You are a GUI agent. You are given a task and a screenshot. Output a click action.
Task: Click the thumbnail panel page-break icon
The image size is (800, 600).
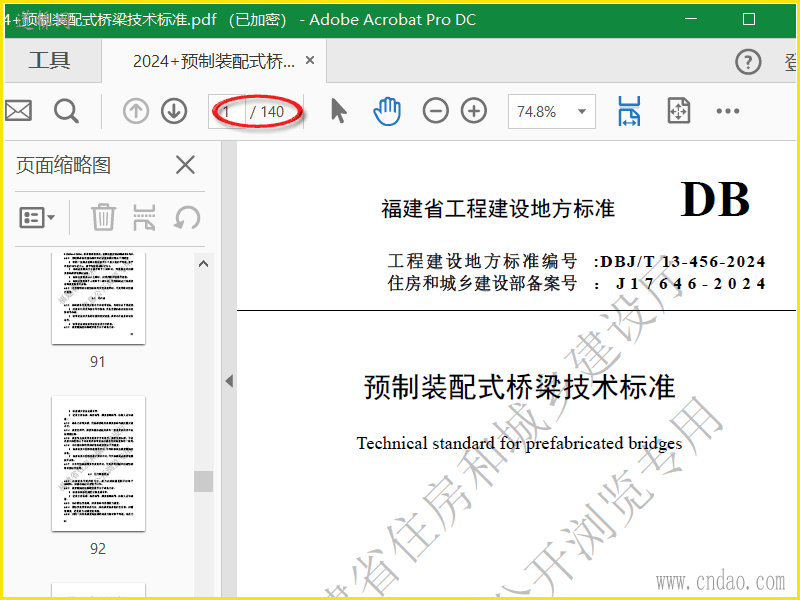point(144,217)
